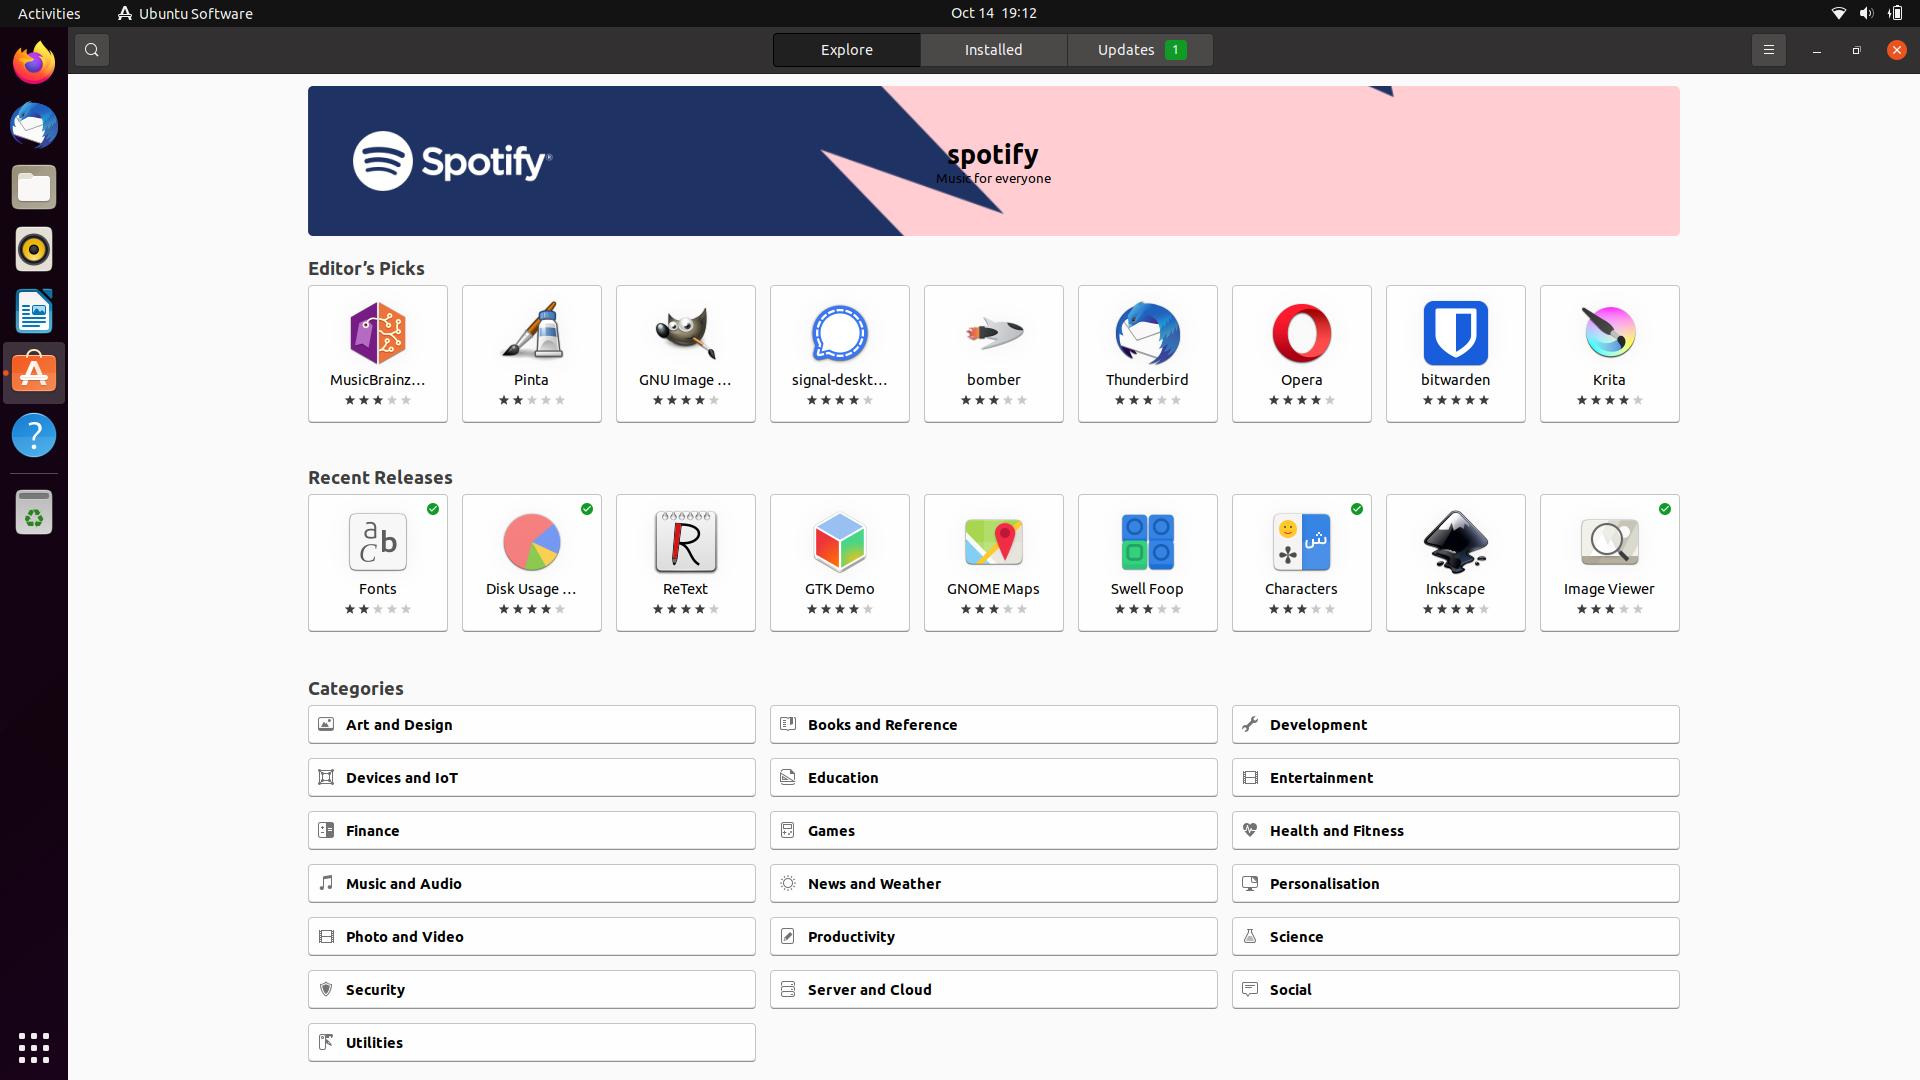Open GNU Image Manipulation Program tile

point(686,354)
